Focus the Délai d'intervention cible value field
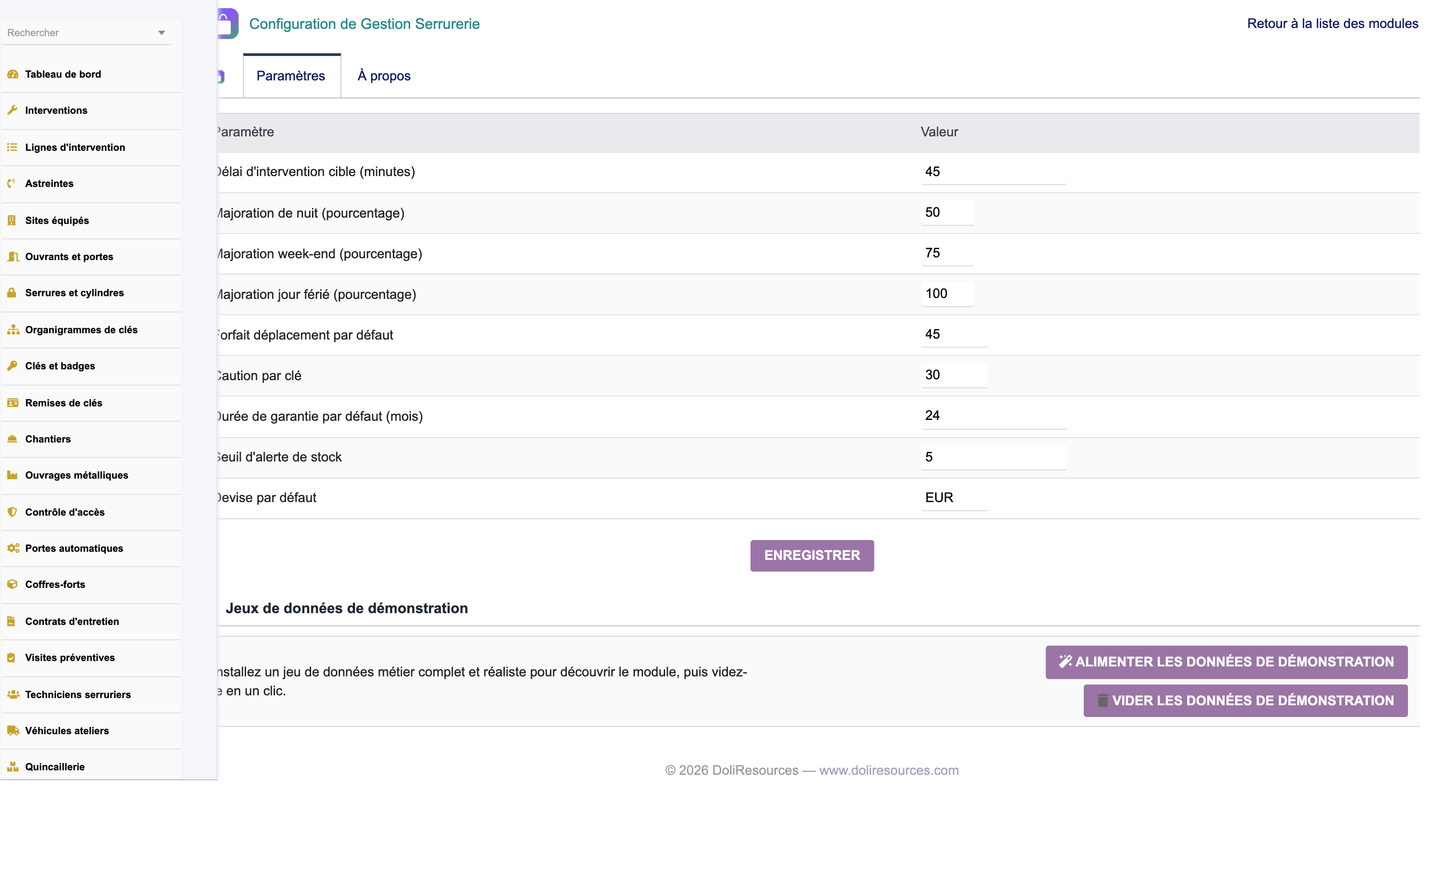Viewport: 1445px width, 894px height. (993, 172)
